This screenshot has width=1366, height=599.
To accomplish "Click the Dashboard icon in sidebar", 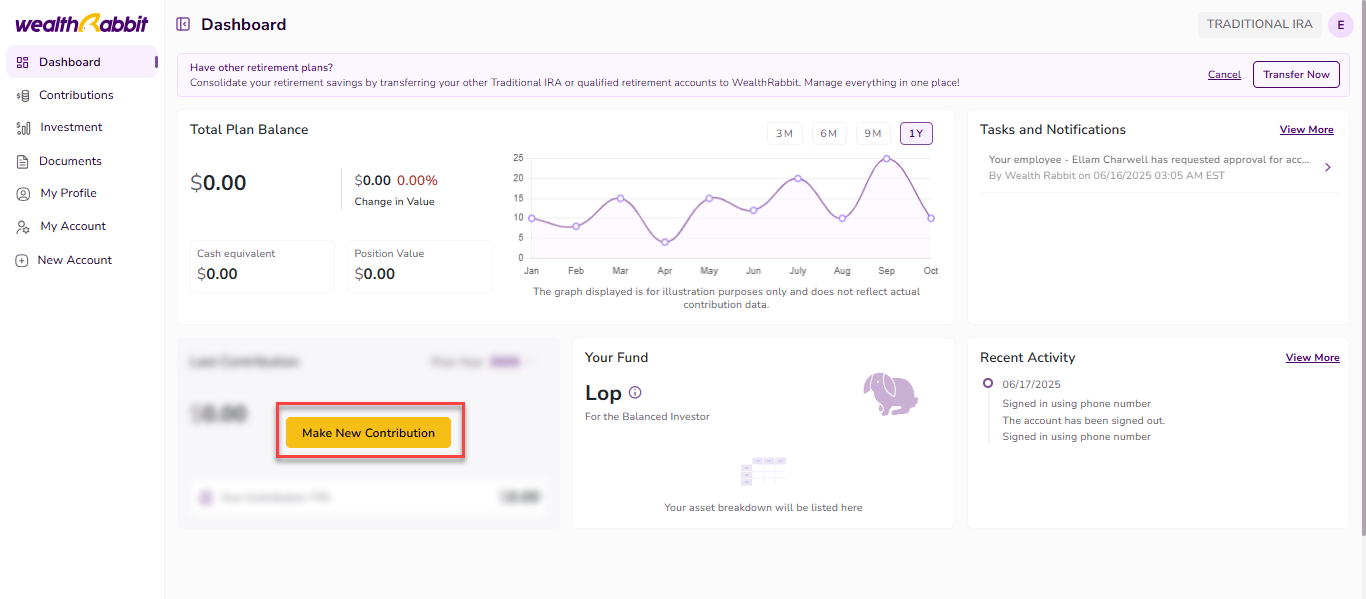I will (22, 62).
